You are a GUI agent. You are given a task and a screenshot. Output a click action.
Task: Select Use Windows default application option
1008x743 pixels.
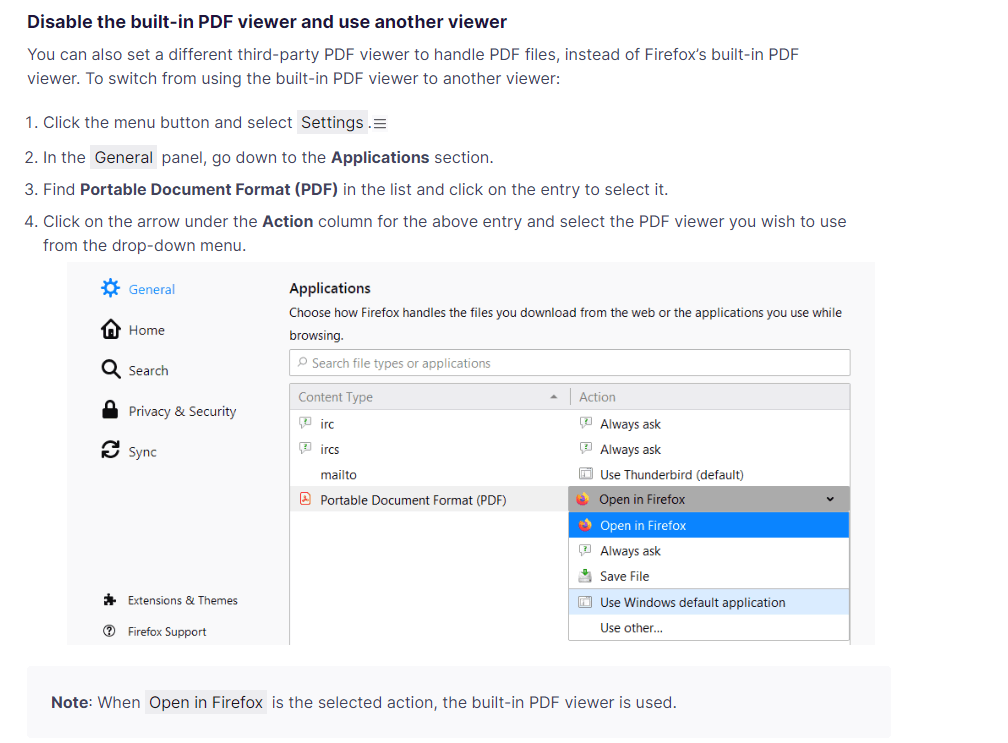(708, 602)
